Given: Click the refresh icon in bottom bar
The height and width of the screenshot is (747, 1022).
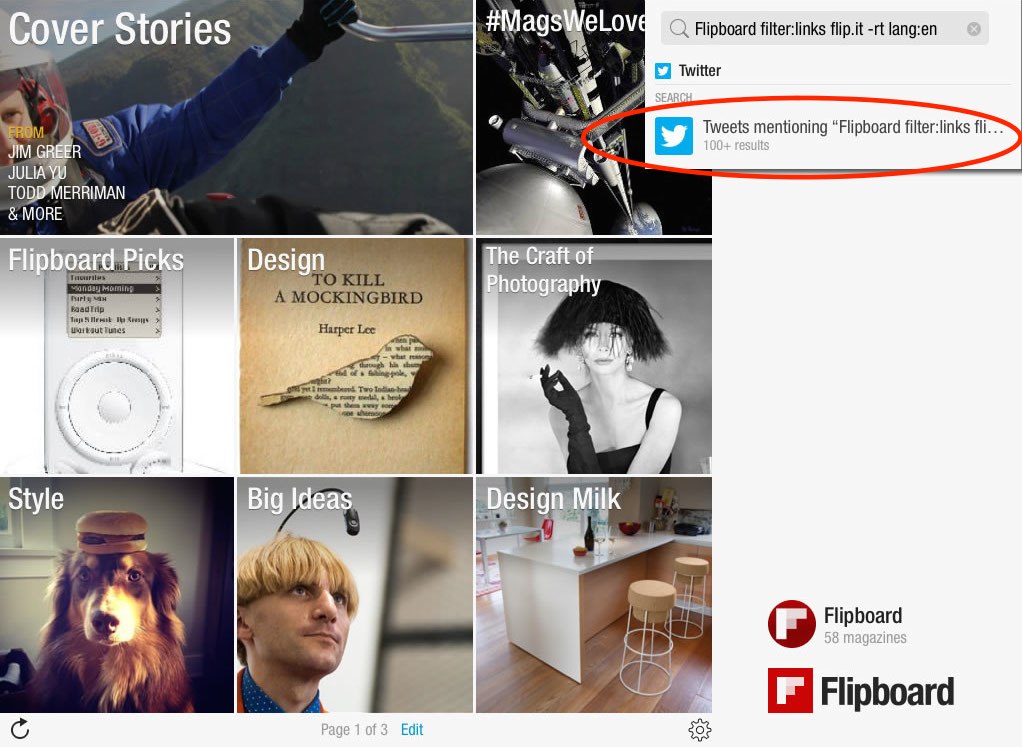Looking at the screenshot, I should pyautogui.click(x=20, y=729).
